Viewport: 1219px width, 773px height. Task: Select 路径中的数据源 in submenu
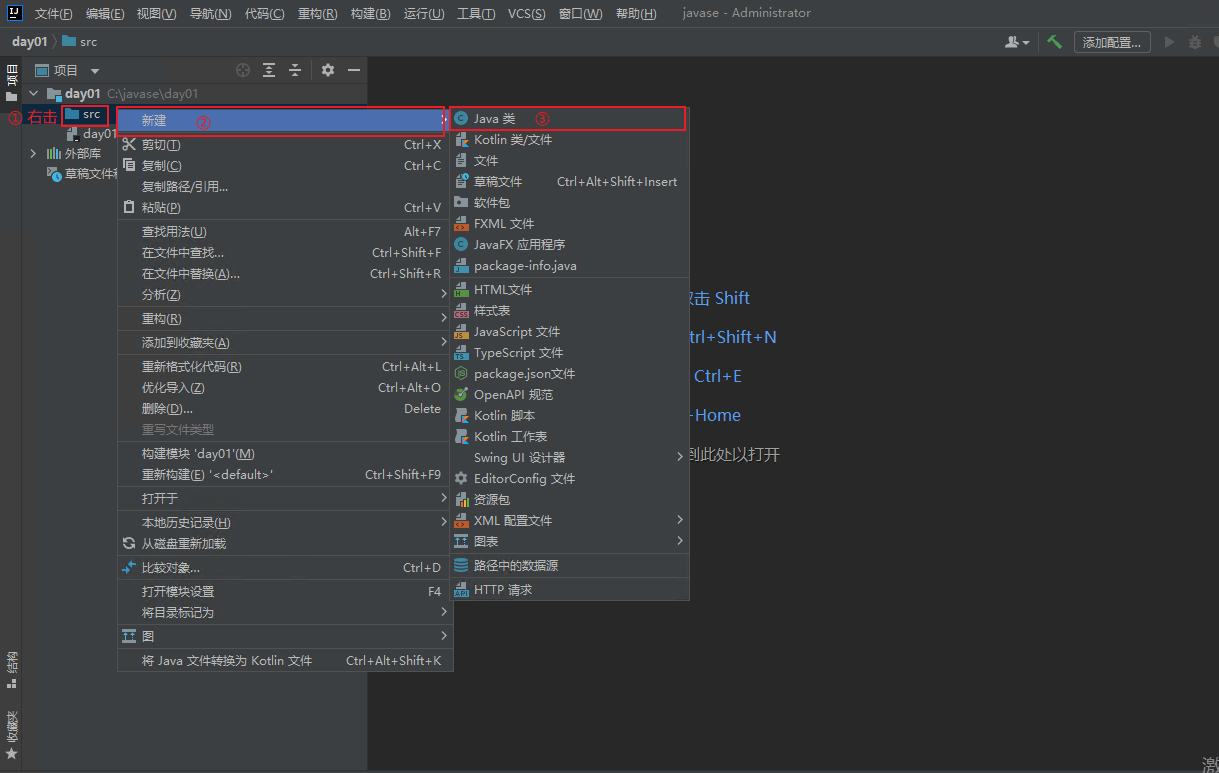click(x=568, y=565)
